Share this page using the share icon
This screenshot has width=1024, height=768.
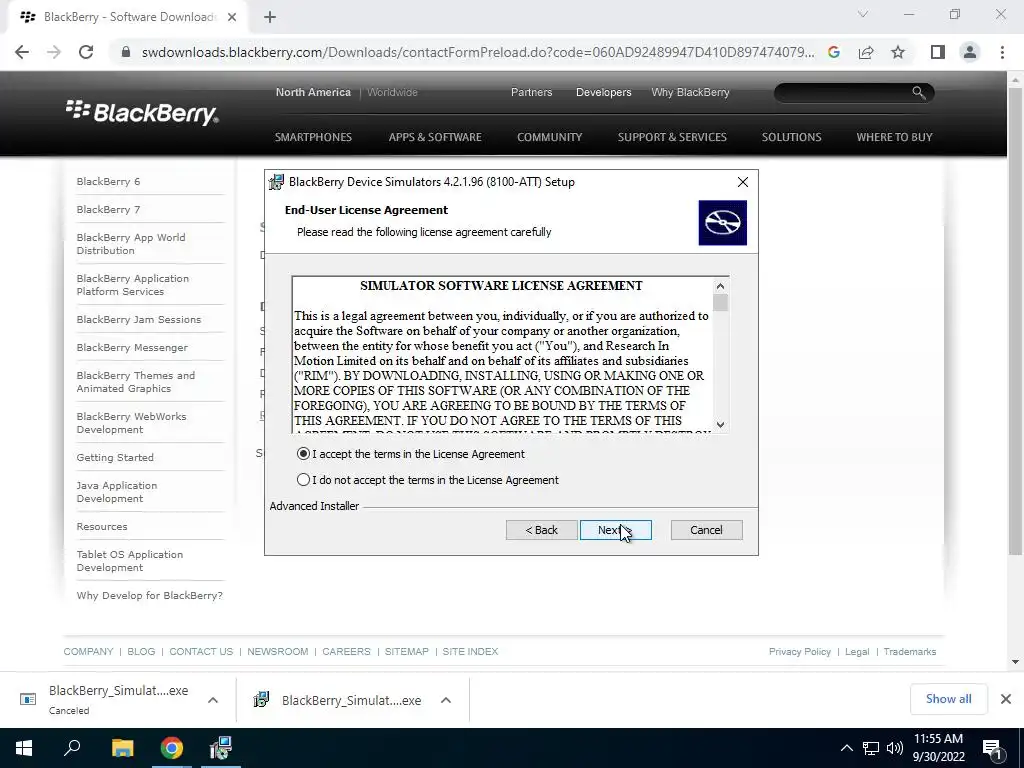(866, 52)
